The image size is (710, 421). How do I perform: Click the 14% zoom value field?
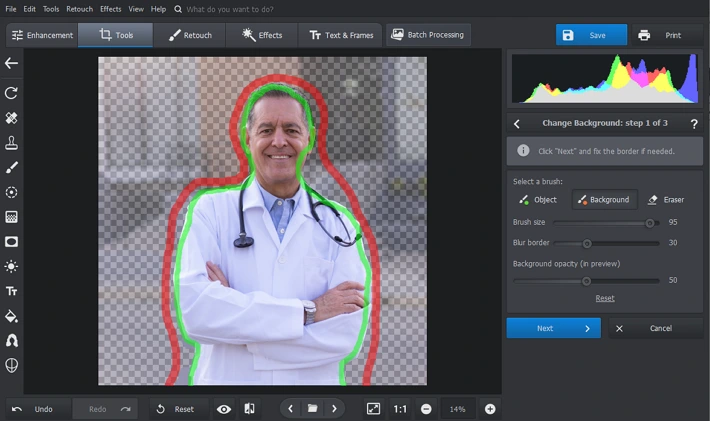point(457,409)
